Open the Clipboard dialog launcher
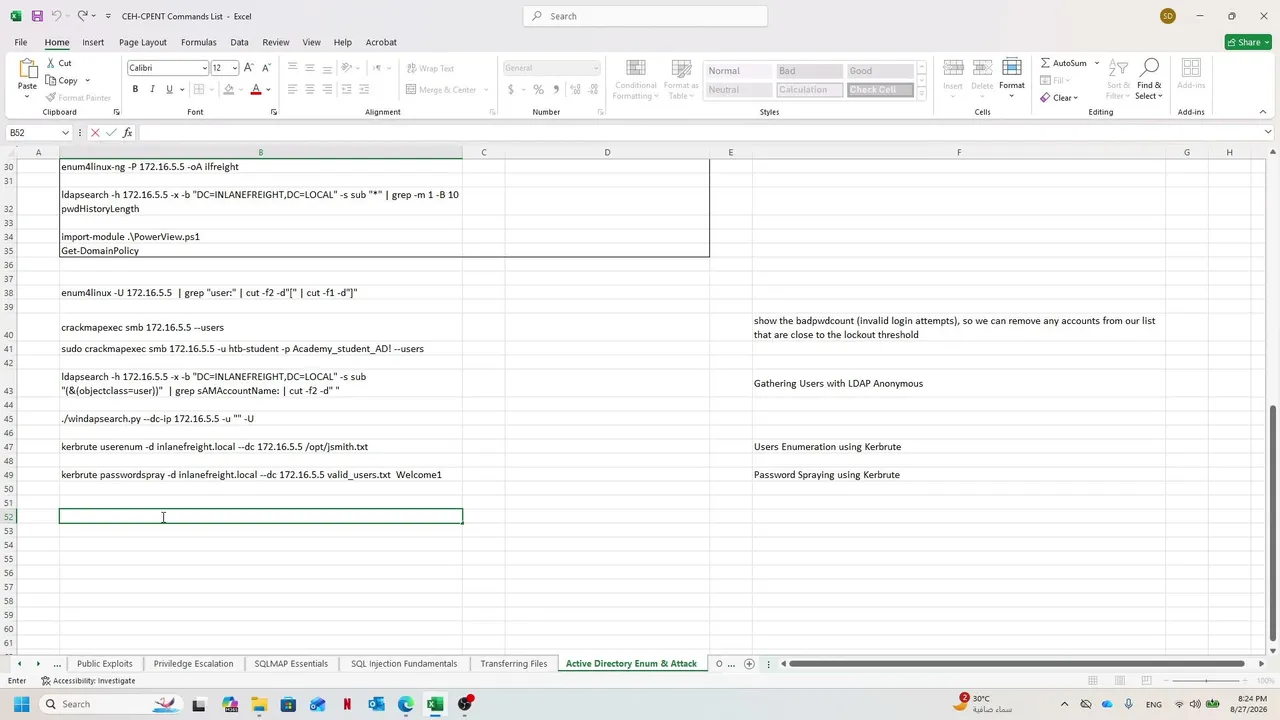Image resolution: width=1280 pixels, height=720 pixels. pyautogui.click(x=116, y=112)
